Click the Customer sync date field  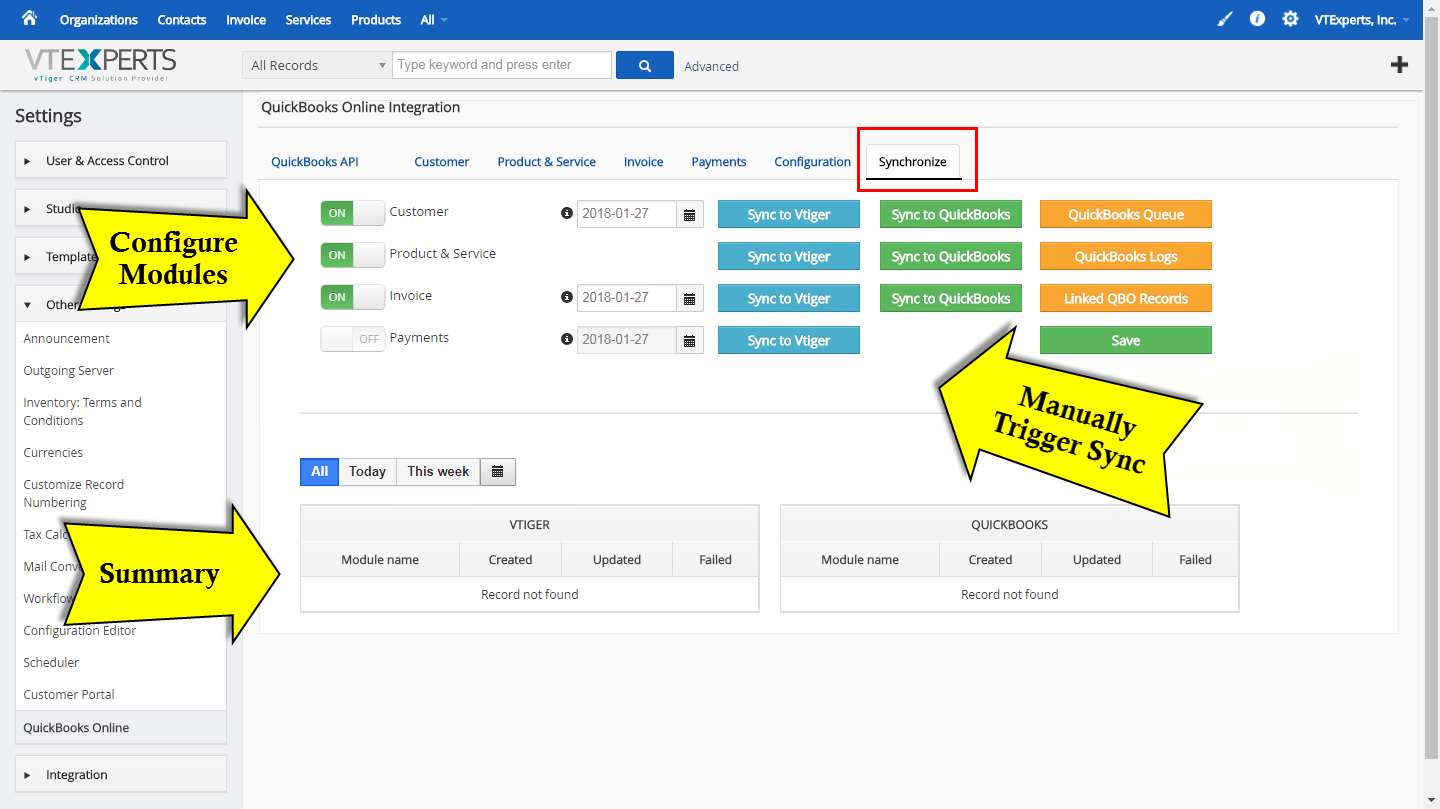click(x=627, y=214)
